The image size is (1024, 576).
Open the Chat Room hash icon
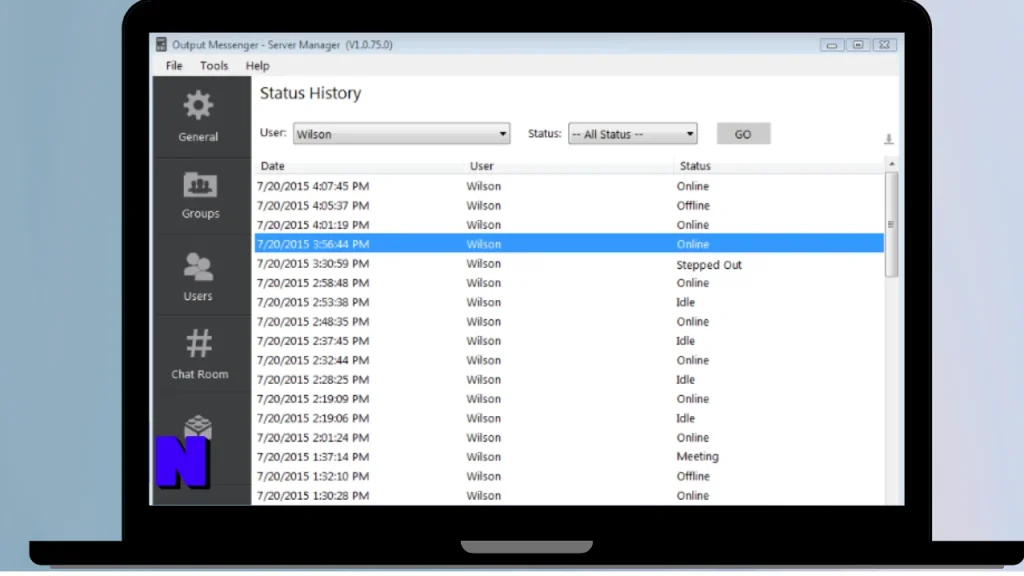tap(199, 344)
